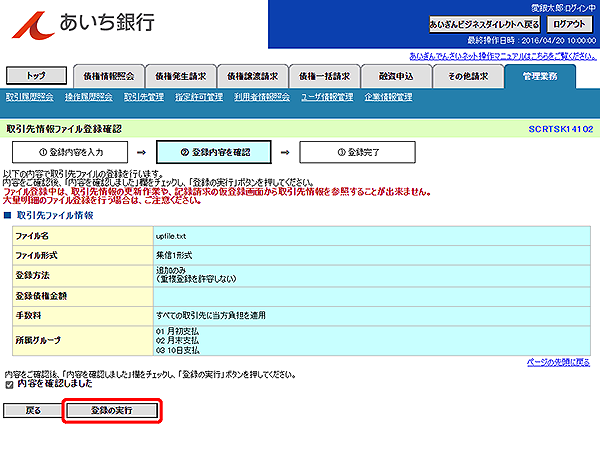Click the 取引先情報ファイル登録確認 page title
This screenshot has height=465, width=600.
pyautogui.click(x=64, y=129)
